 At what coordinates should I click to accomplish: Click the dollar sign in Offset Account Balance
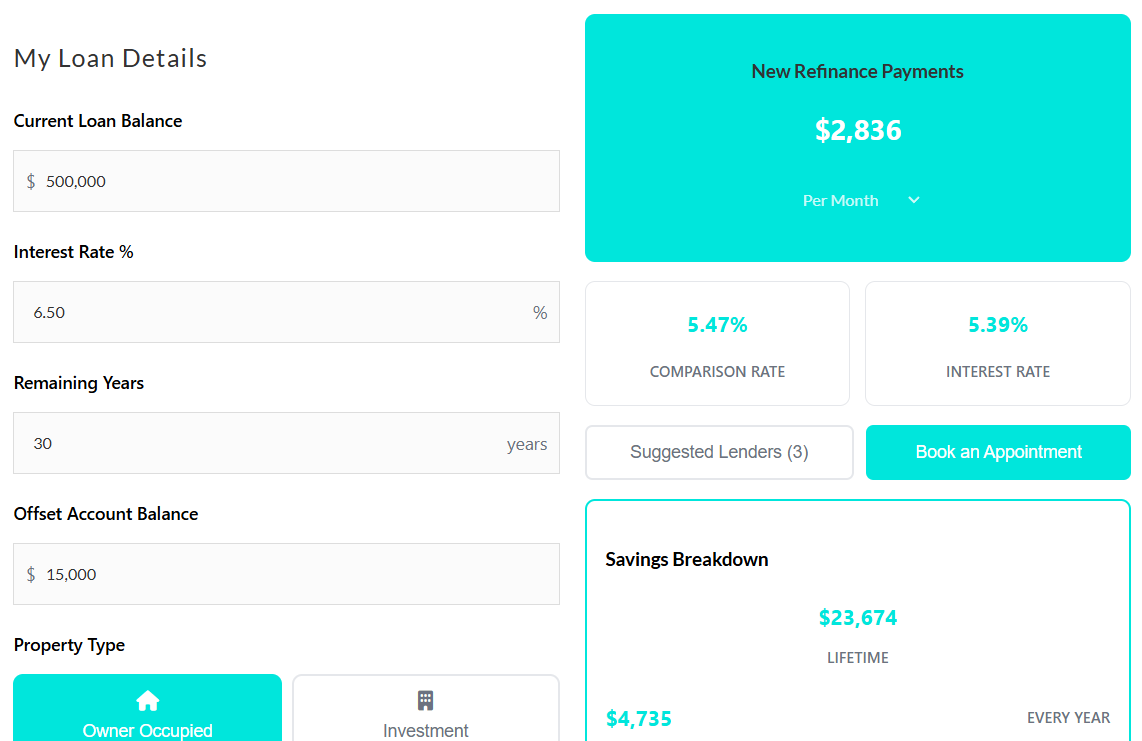(x=30, y=574)
